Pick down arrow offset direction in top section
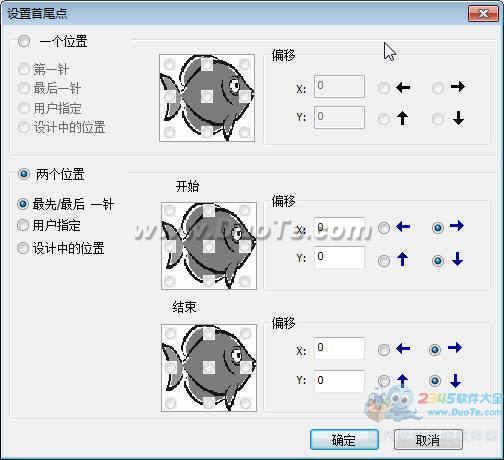 [x=438, y=119]
